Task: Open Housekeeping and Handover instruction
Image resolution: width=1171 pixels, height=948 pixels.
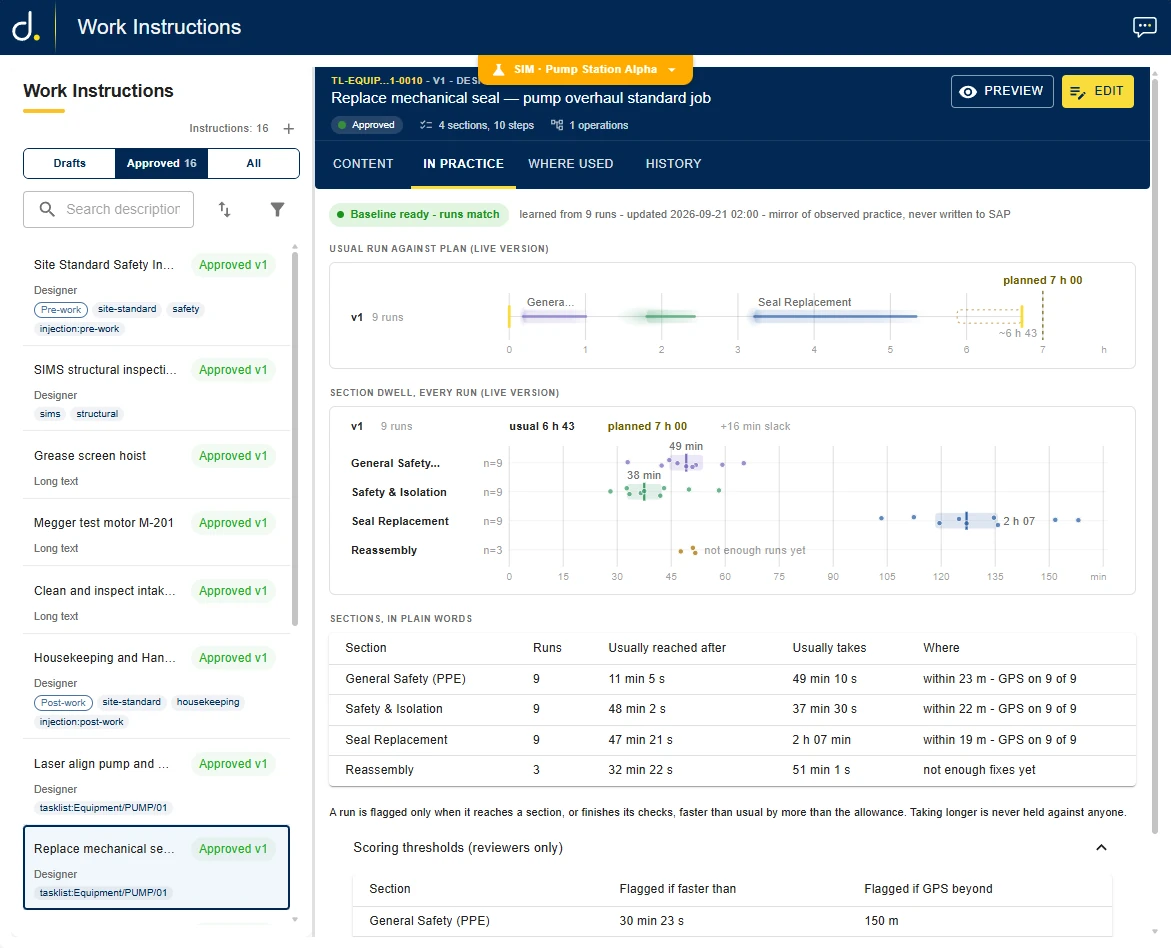Action: pyautogui.click(x=156, y=688)
